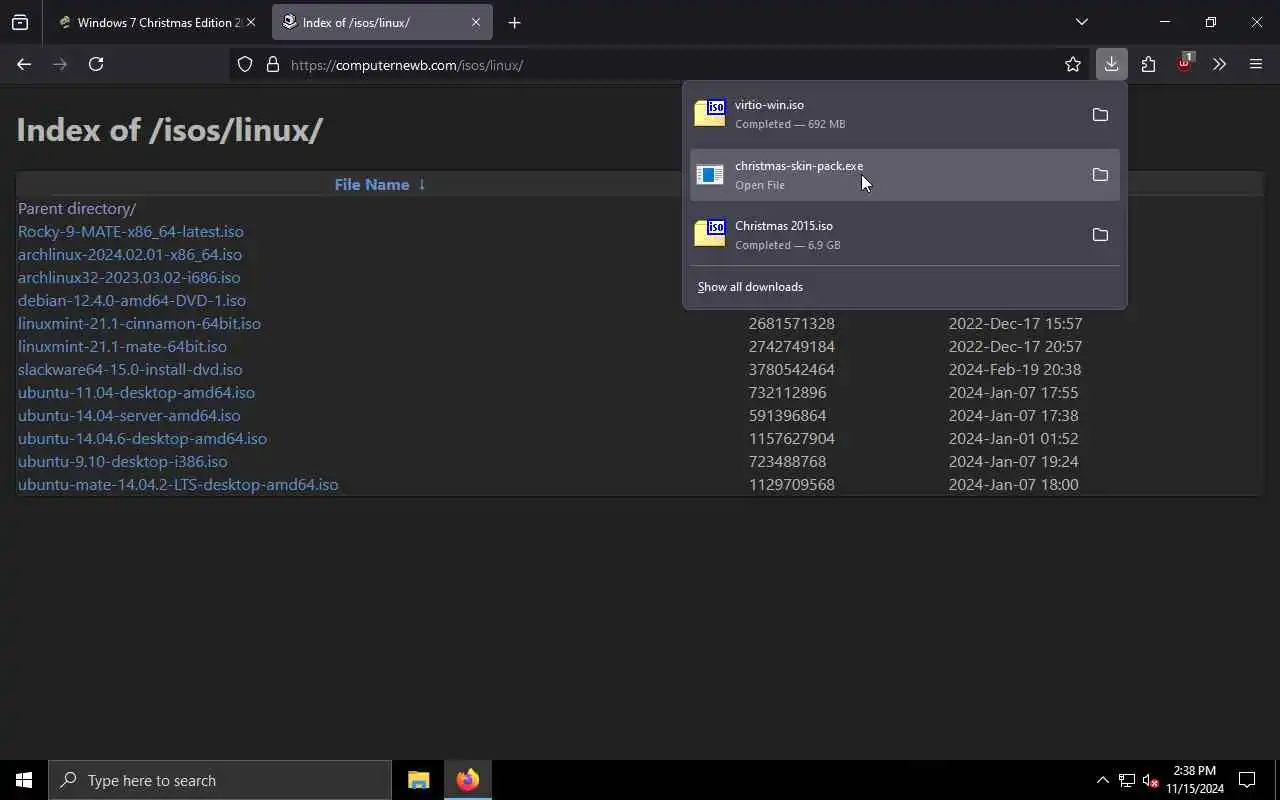Image resolution: width=1280 pixels, height=800 pixels.
Task: Download archlinux32-2023.03.02-i686.iso
Action: click(x=129, y=277)
